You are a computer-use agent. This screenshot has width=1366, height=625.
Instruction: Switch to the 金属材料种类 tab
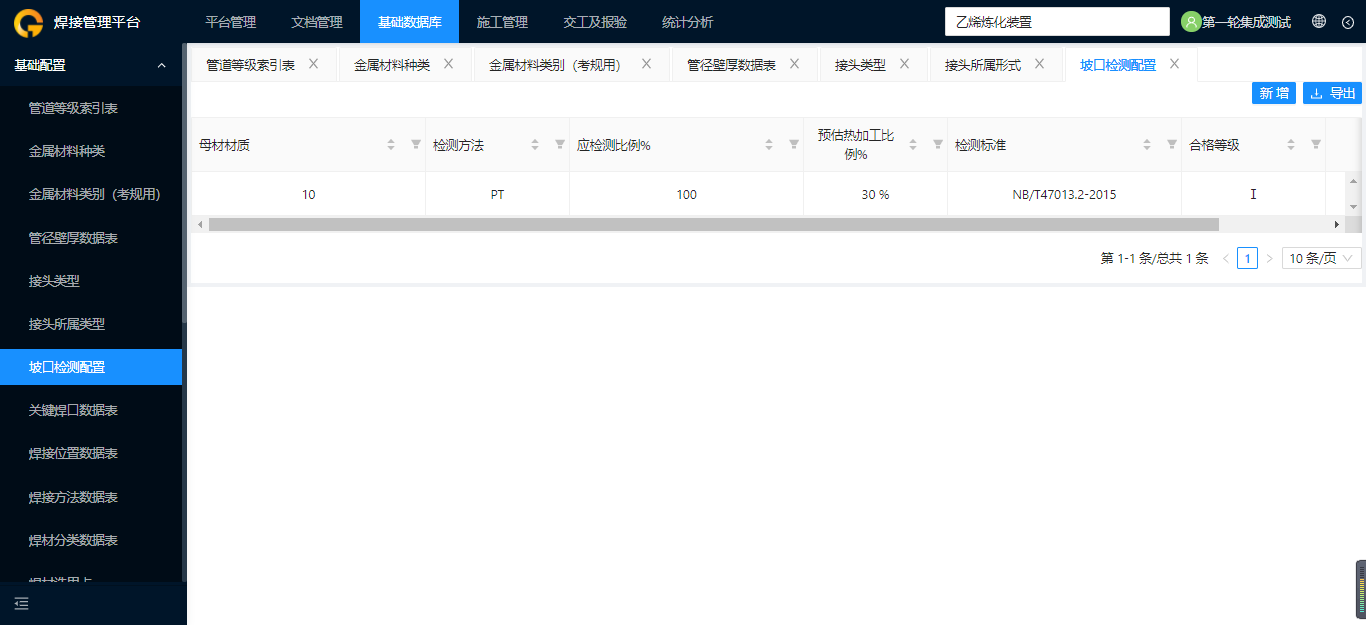tap(392, 65)
